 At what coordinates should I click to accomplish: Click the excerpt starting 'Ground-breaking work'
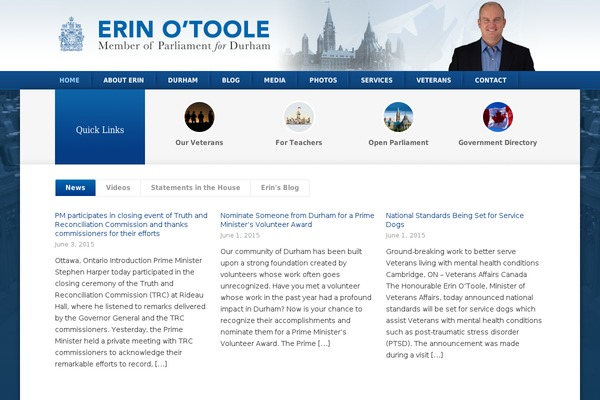pyautogui.click(x=464, y=303)
